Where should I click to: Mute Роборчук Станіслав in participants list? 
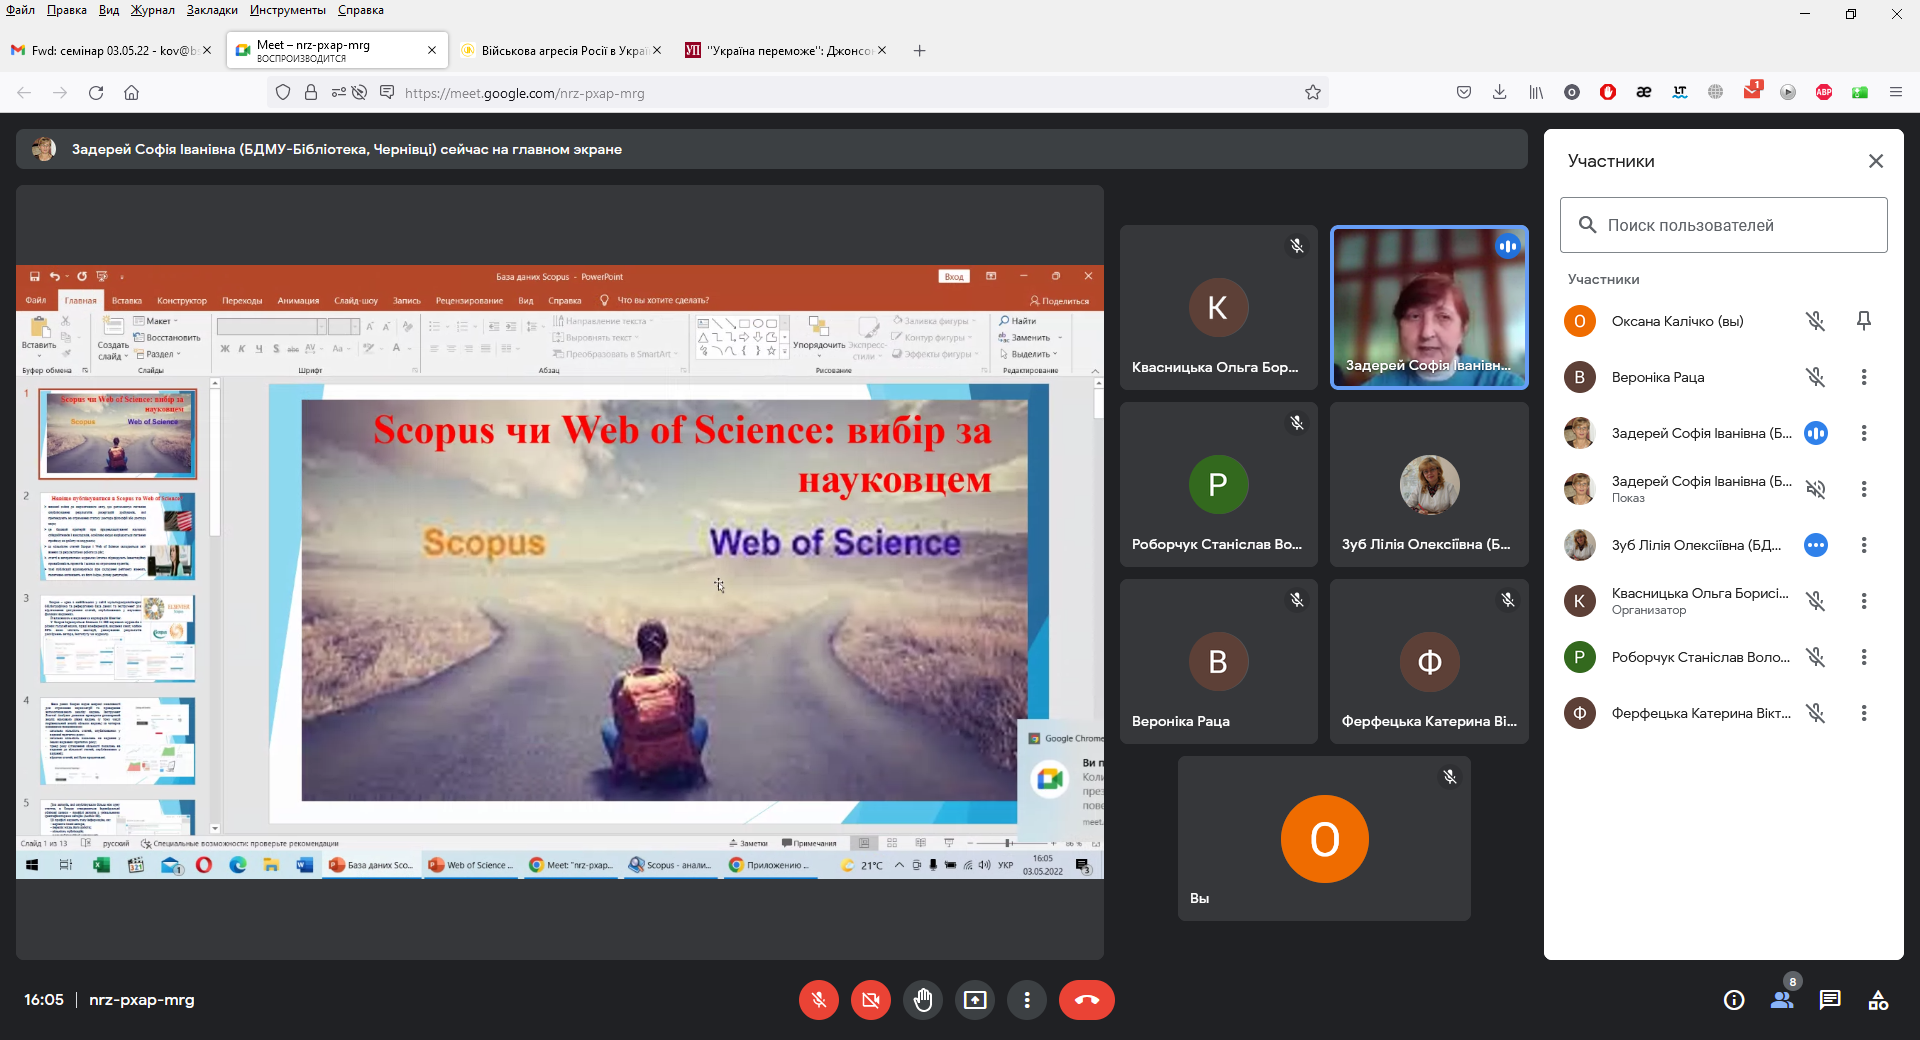coord(1816,657)
